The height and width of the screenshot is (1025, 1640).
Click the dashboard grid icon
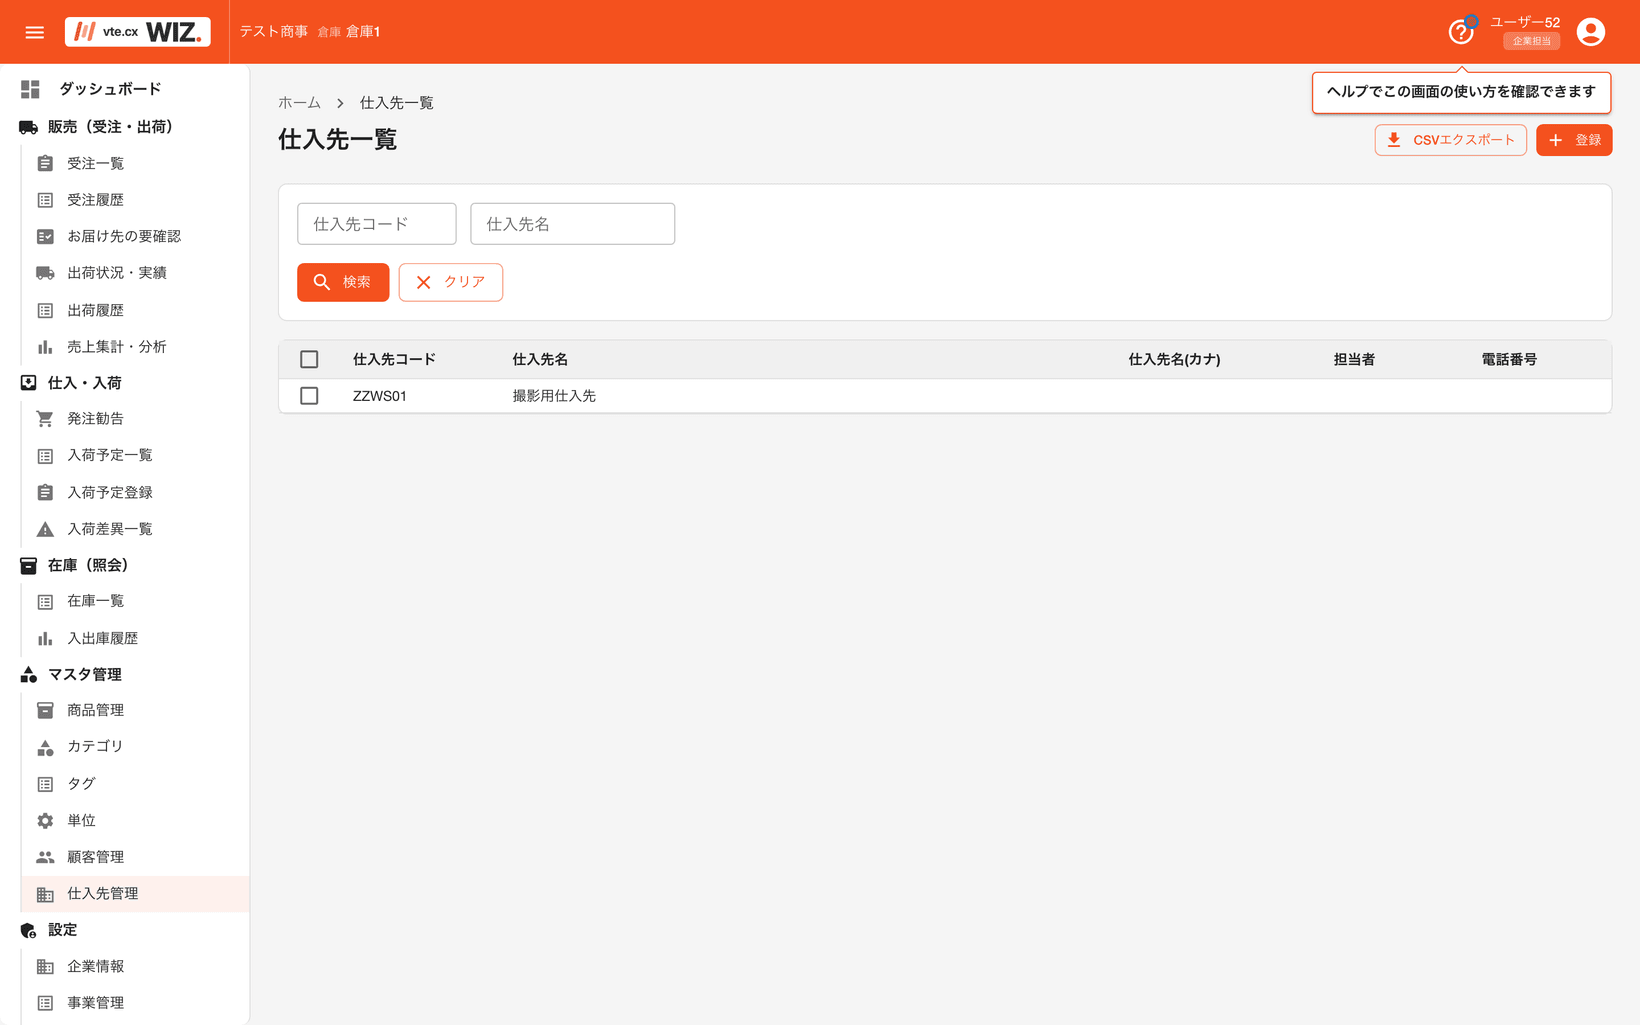30,89
